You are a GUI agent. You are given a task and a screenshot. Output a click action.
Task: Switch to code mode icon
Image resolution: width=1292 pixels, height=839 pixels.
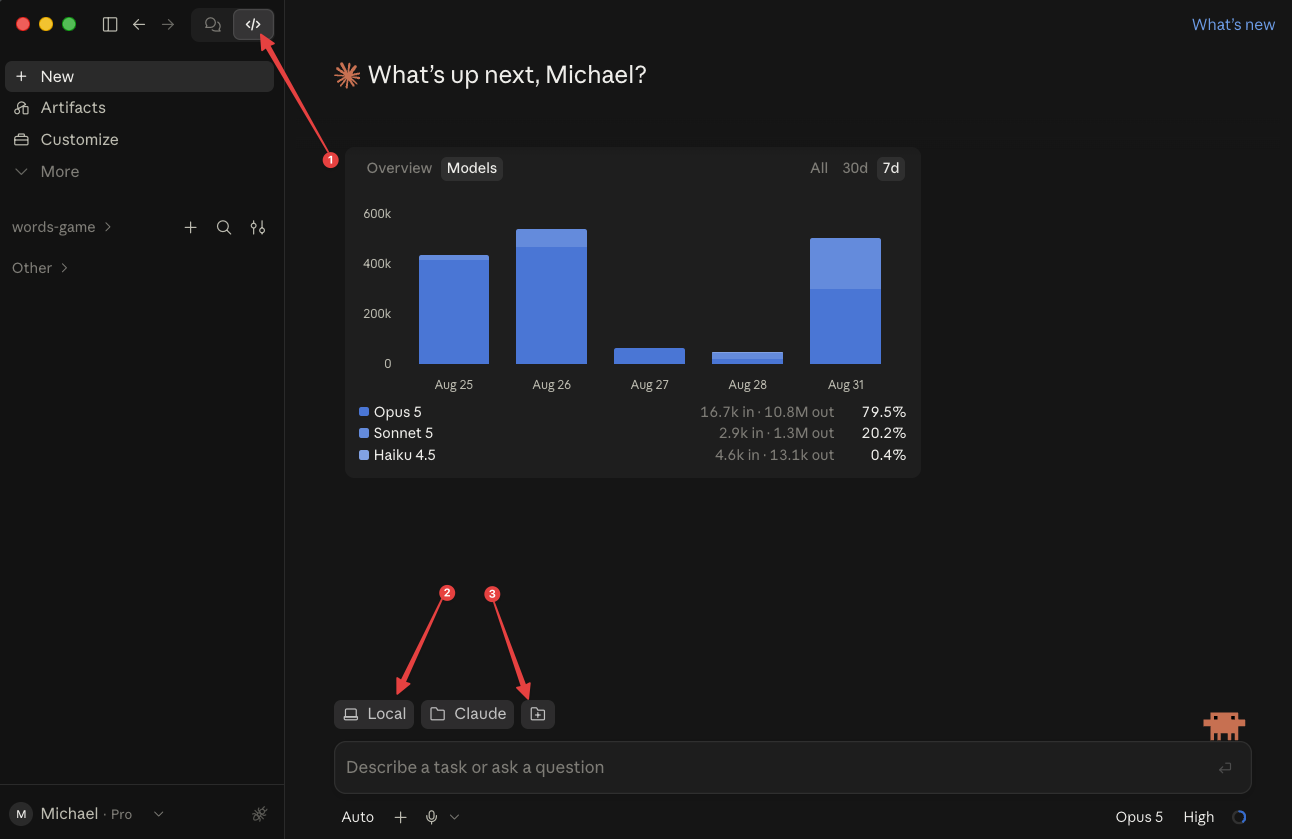coord(253,25)
